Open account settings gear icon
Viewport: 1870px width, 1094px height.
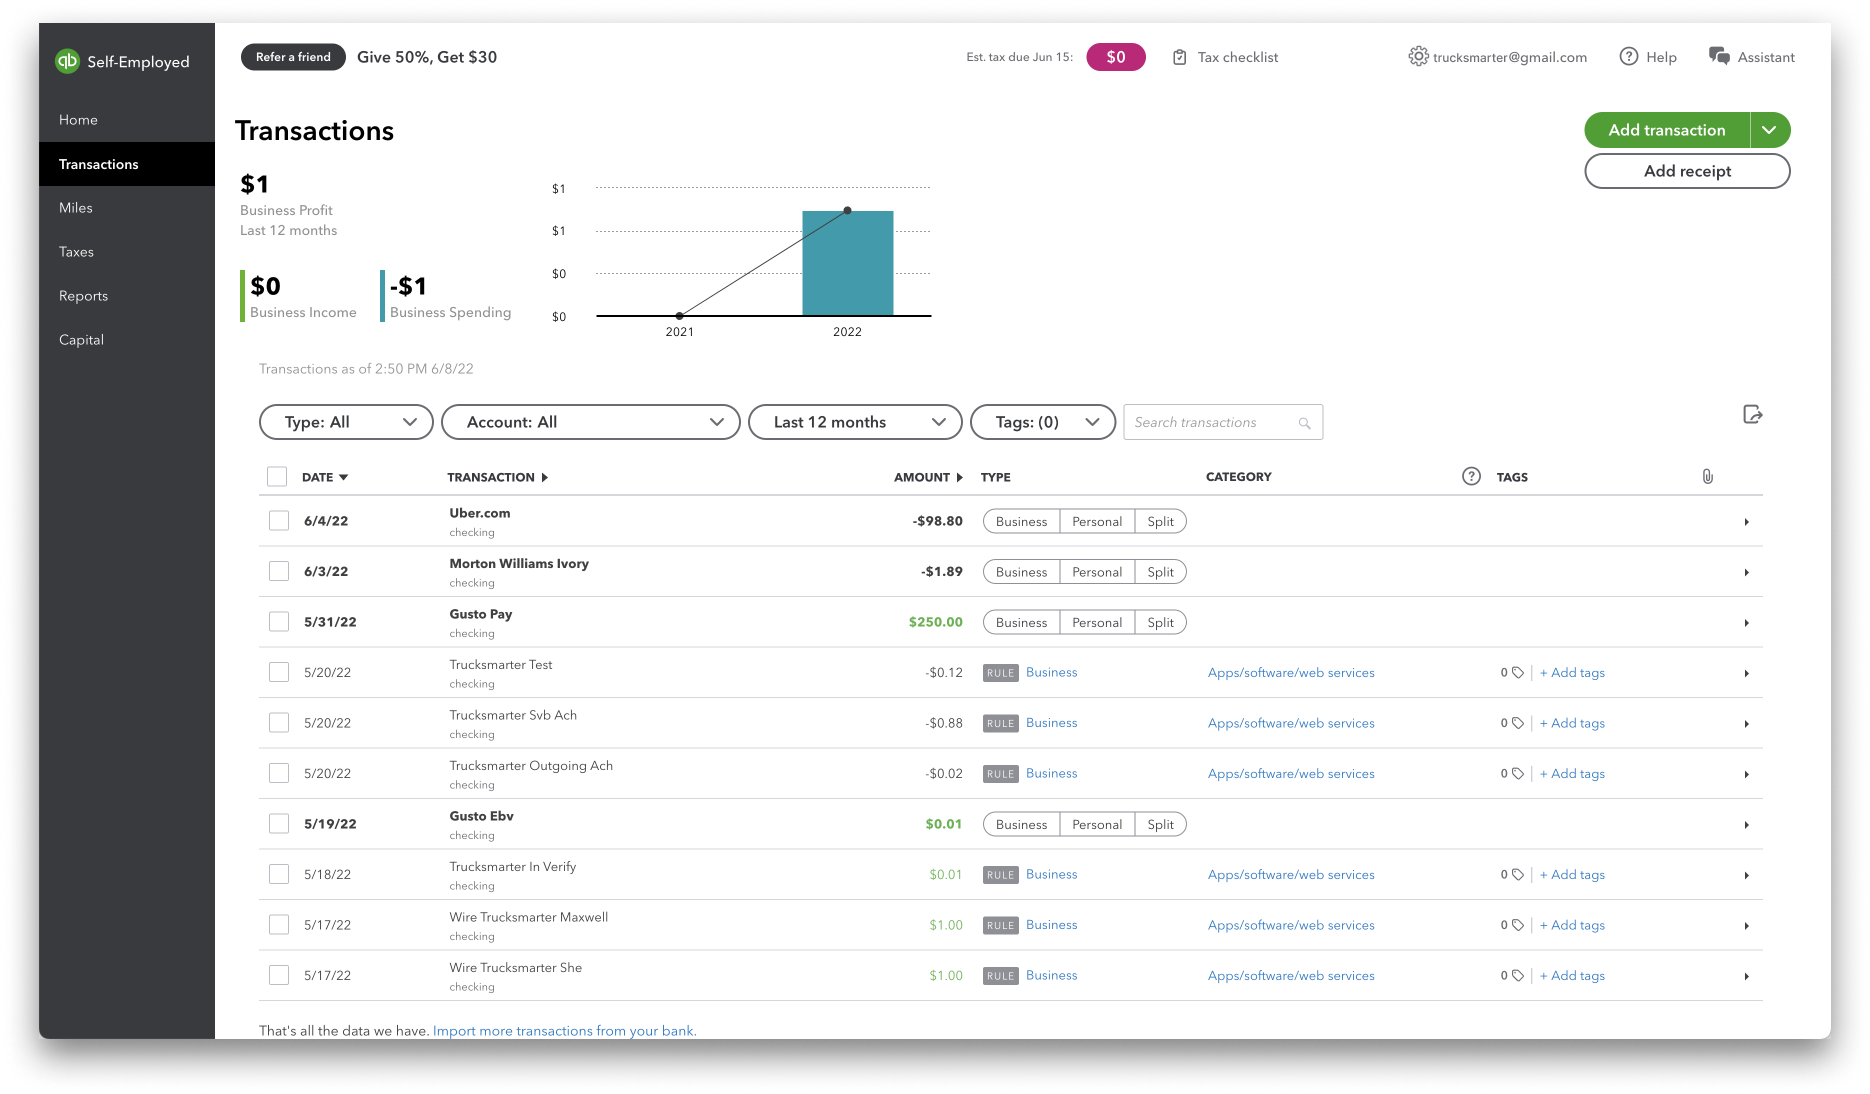(x=1418, y=56)
